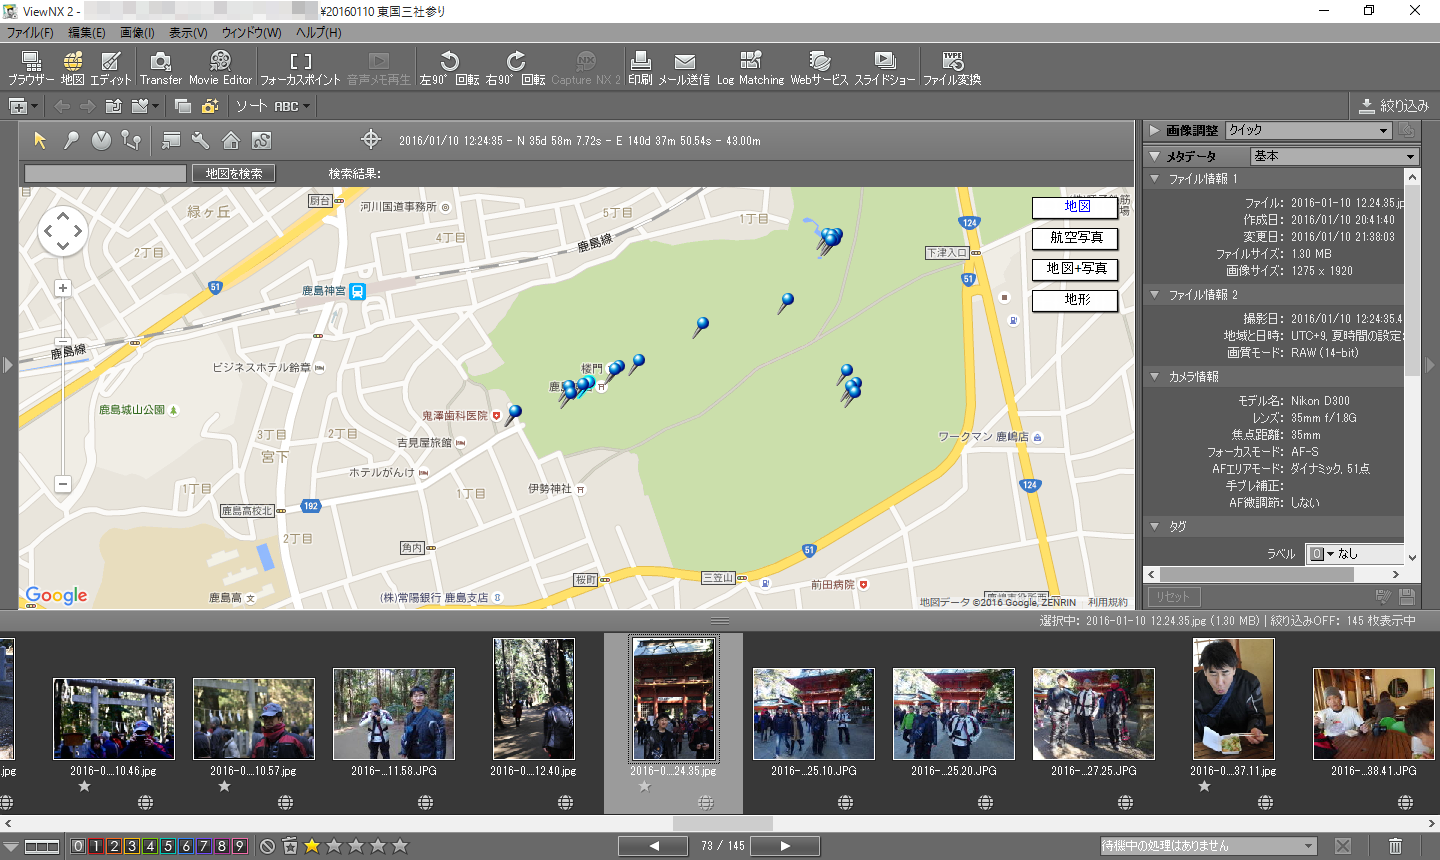Open the ブラウザー (Browser) view
The image size is (1440, 860).
(x=31, y=68)
